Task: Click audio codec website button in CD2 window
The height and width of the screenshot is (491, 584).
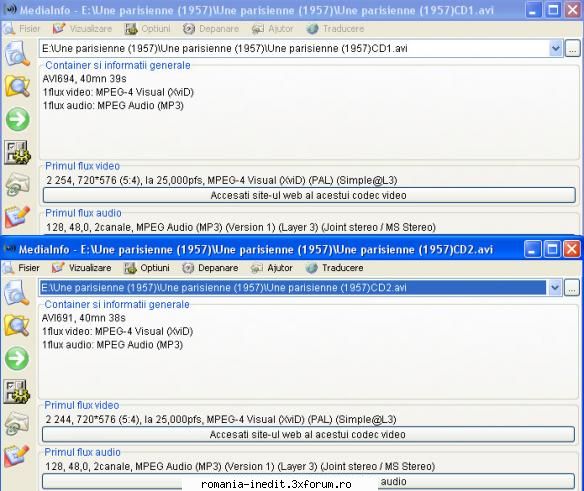Action: (x=308, y=481)
